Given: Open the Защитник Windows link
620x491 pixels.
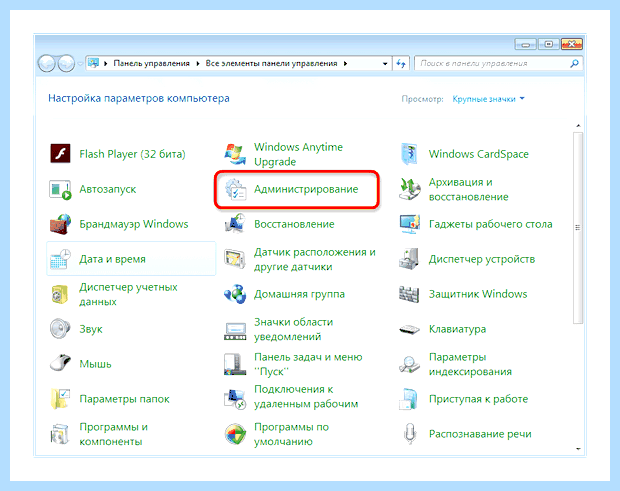Looking at the screenshot, I should pyautogui.click(x=478, y=294).
